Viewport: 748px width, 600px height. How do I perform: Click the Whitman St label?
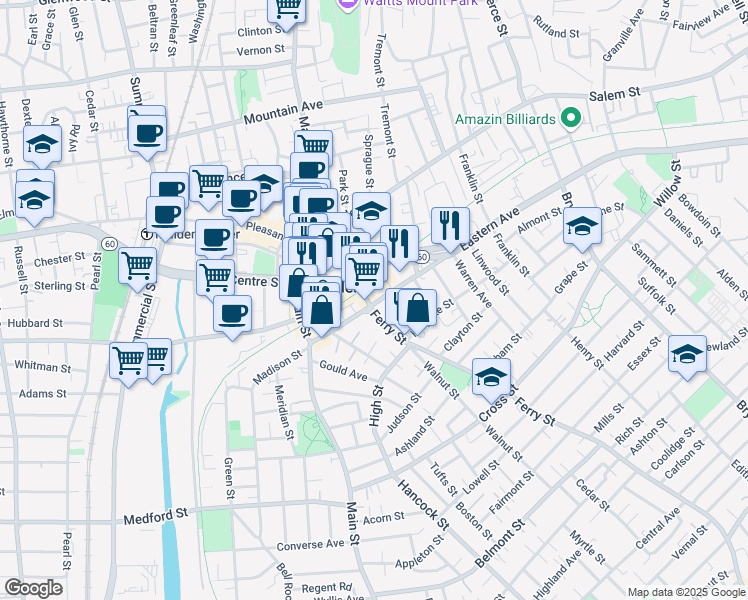click(x=42, y=366)
